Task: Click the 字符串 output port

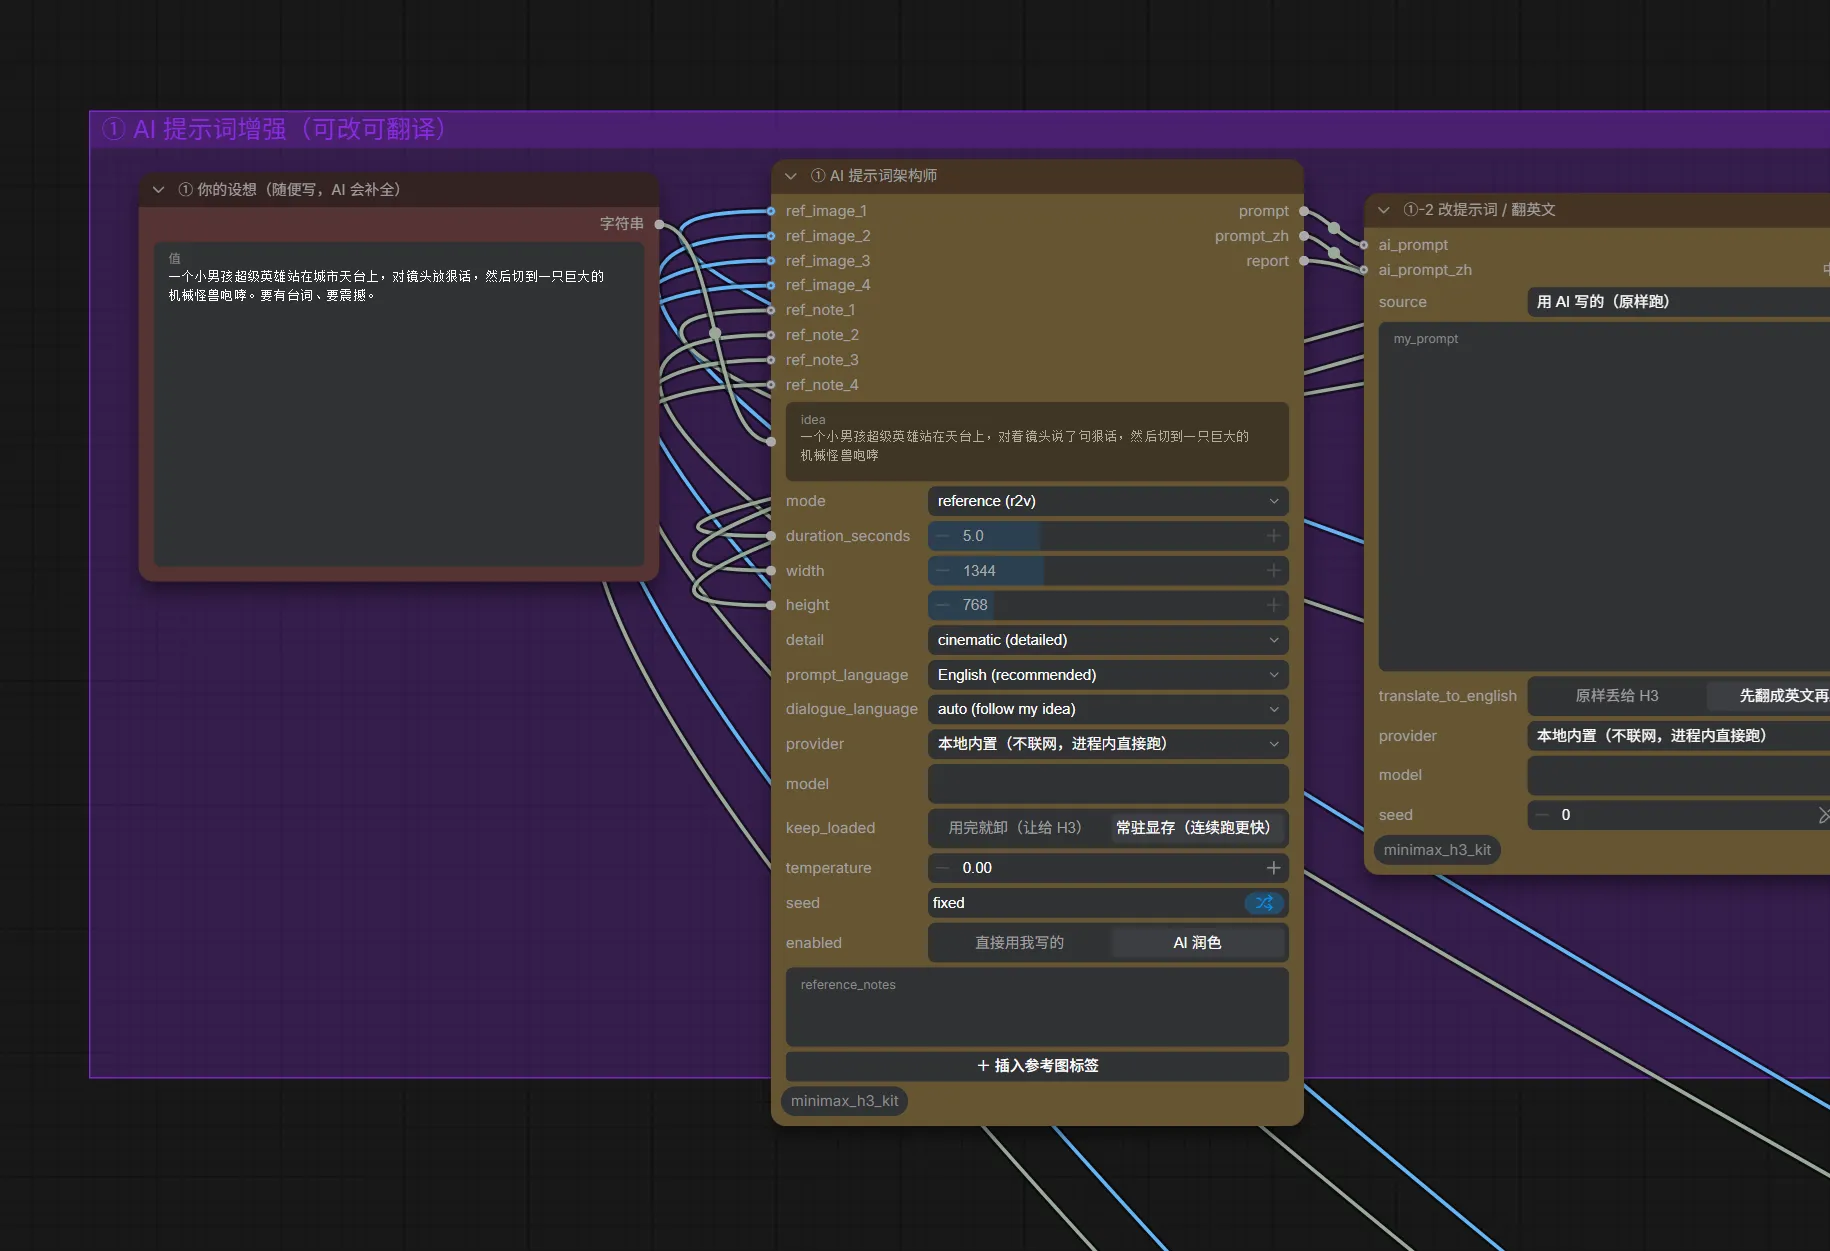Action: [659, 224]
